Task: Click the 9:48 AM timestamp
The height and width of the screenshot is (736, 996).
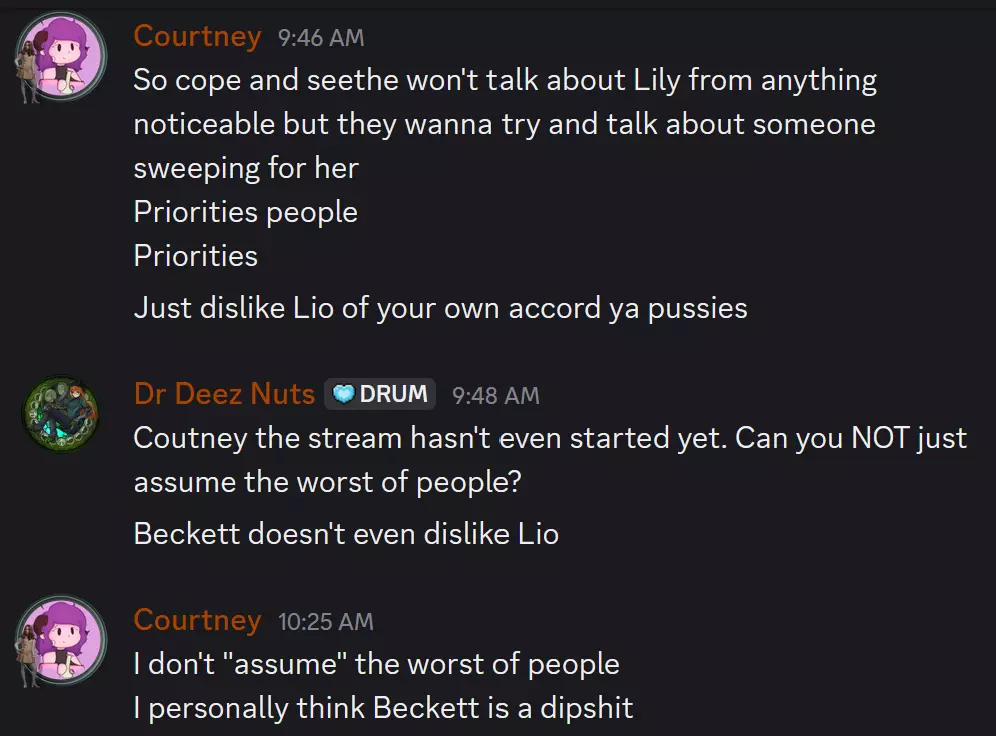Action: click(495, 396)
